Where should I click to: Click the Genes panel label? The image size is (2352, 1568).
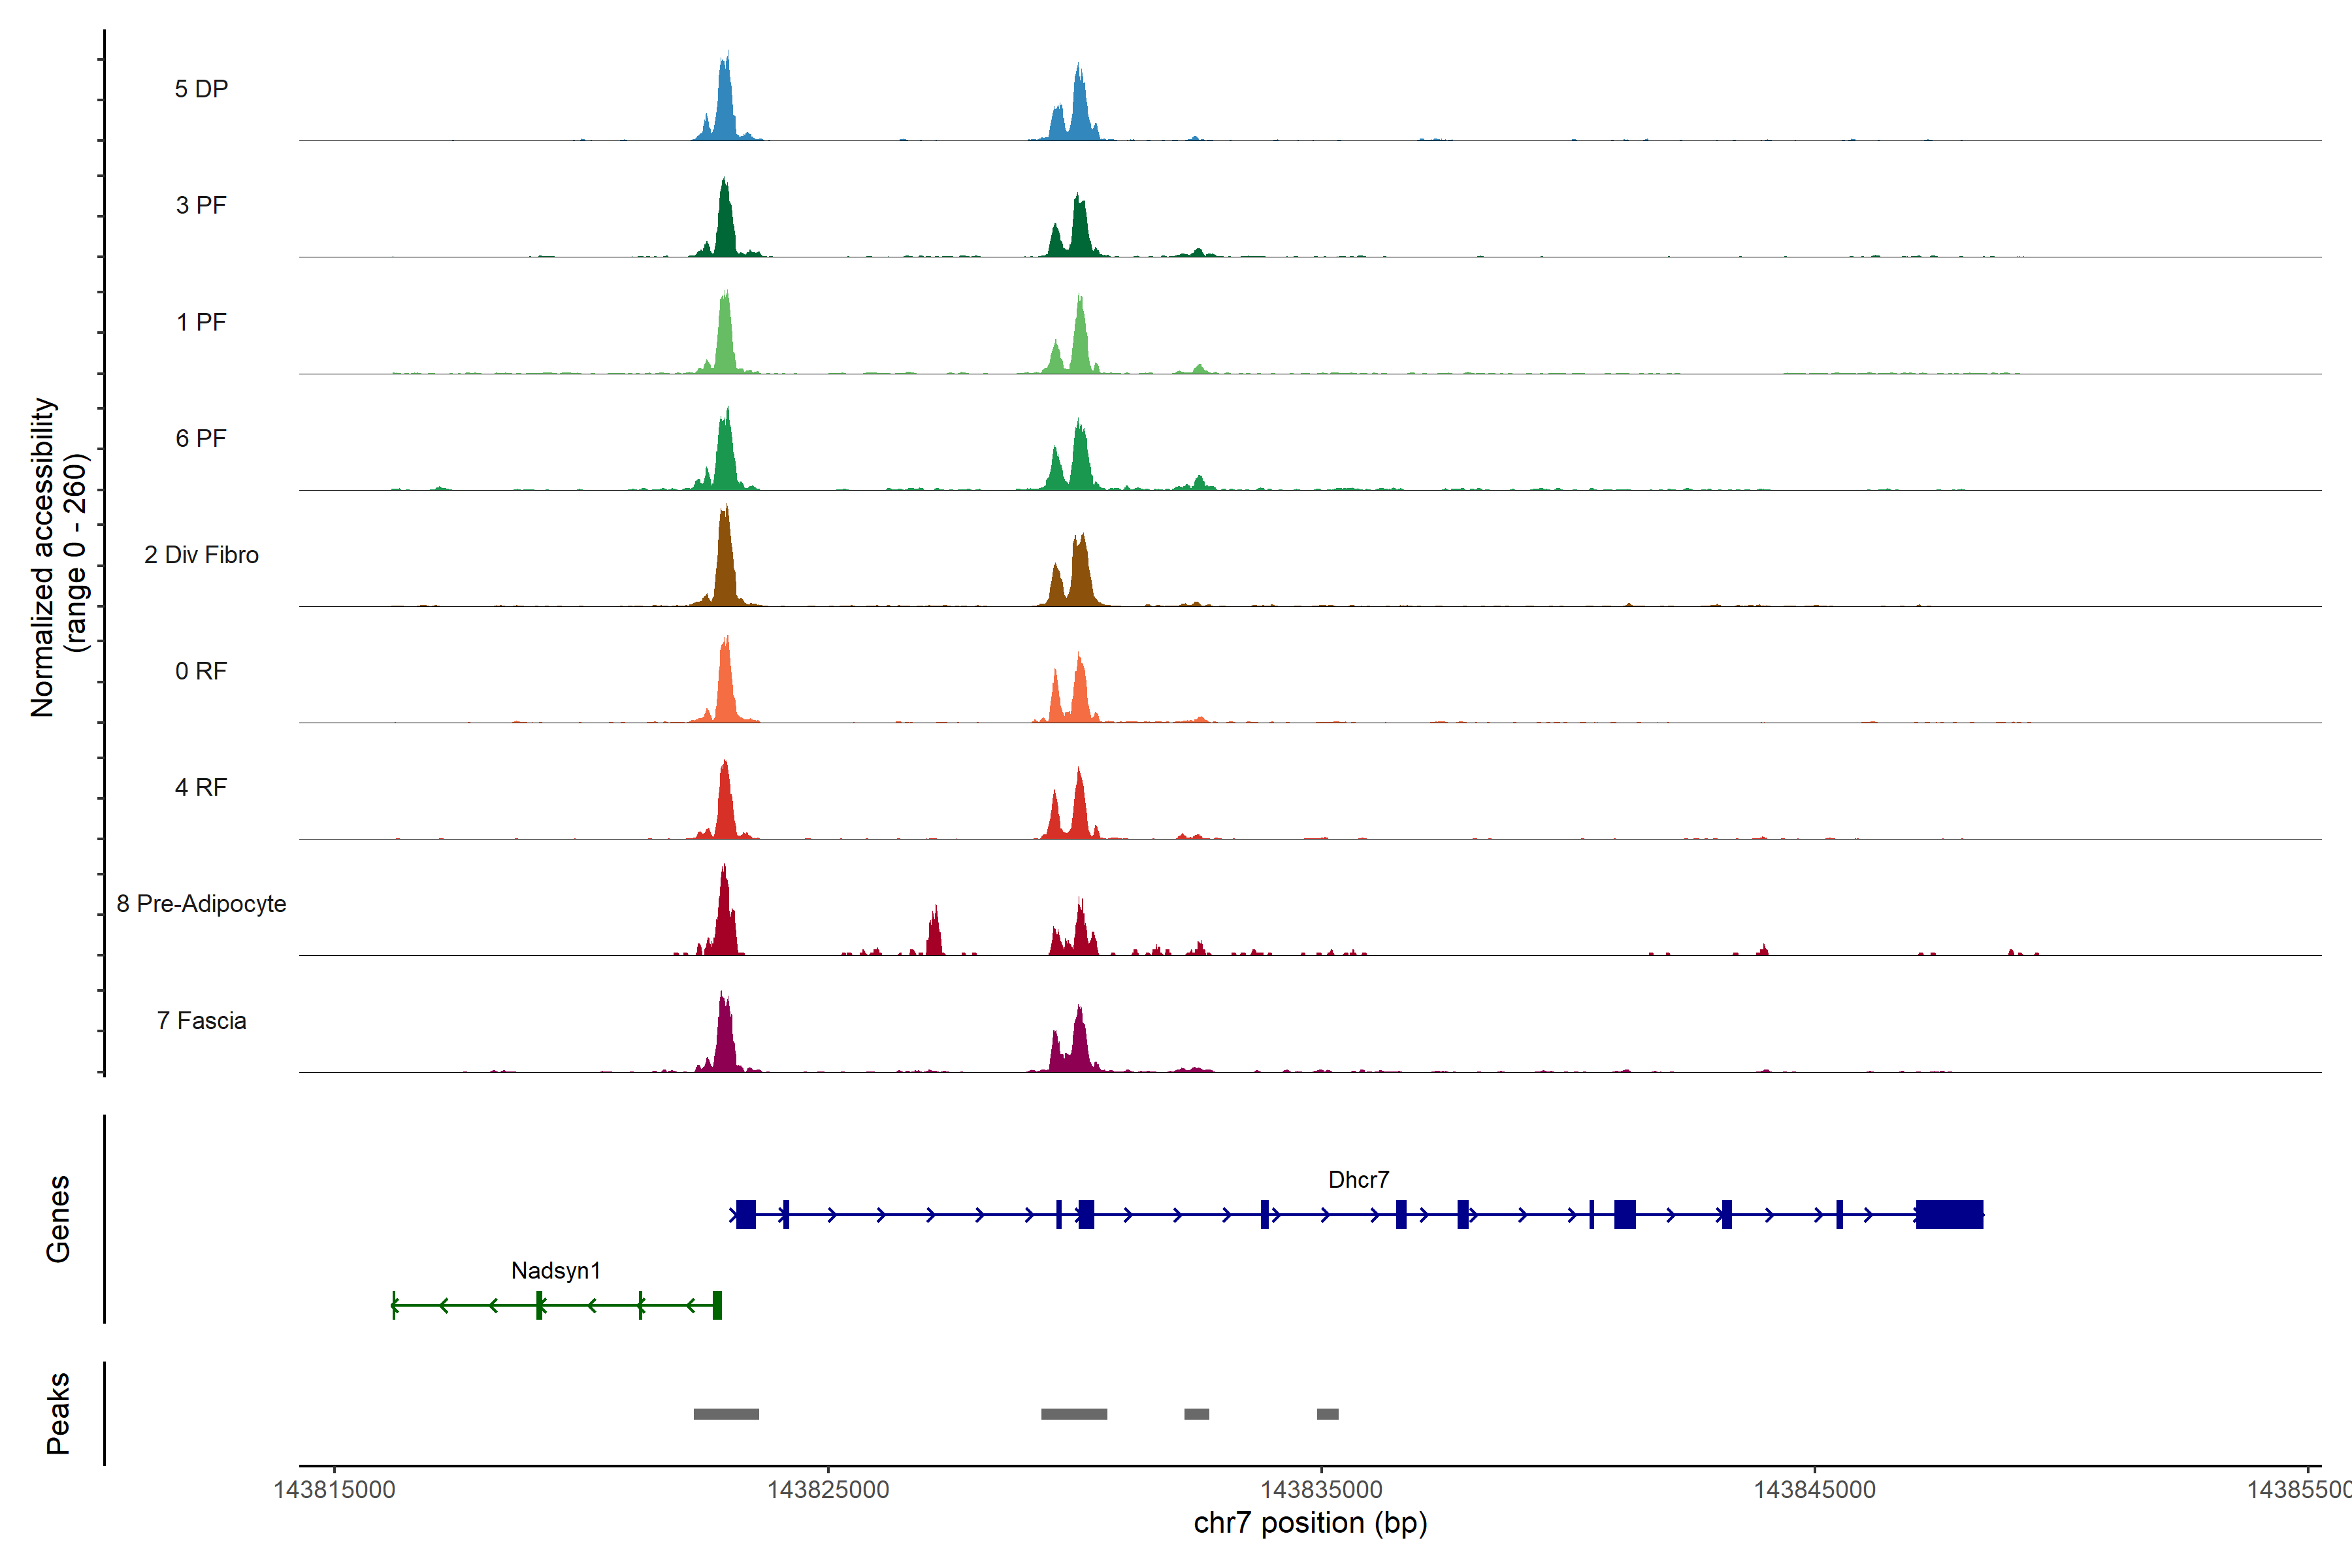click(58, 1219)
